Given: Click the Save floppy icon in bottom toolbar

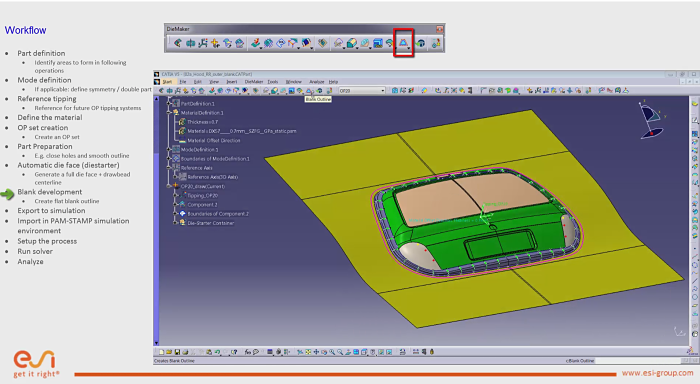Looking at the screenshot, I should pos(177,352).
